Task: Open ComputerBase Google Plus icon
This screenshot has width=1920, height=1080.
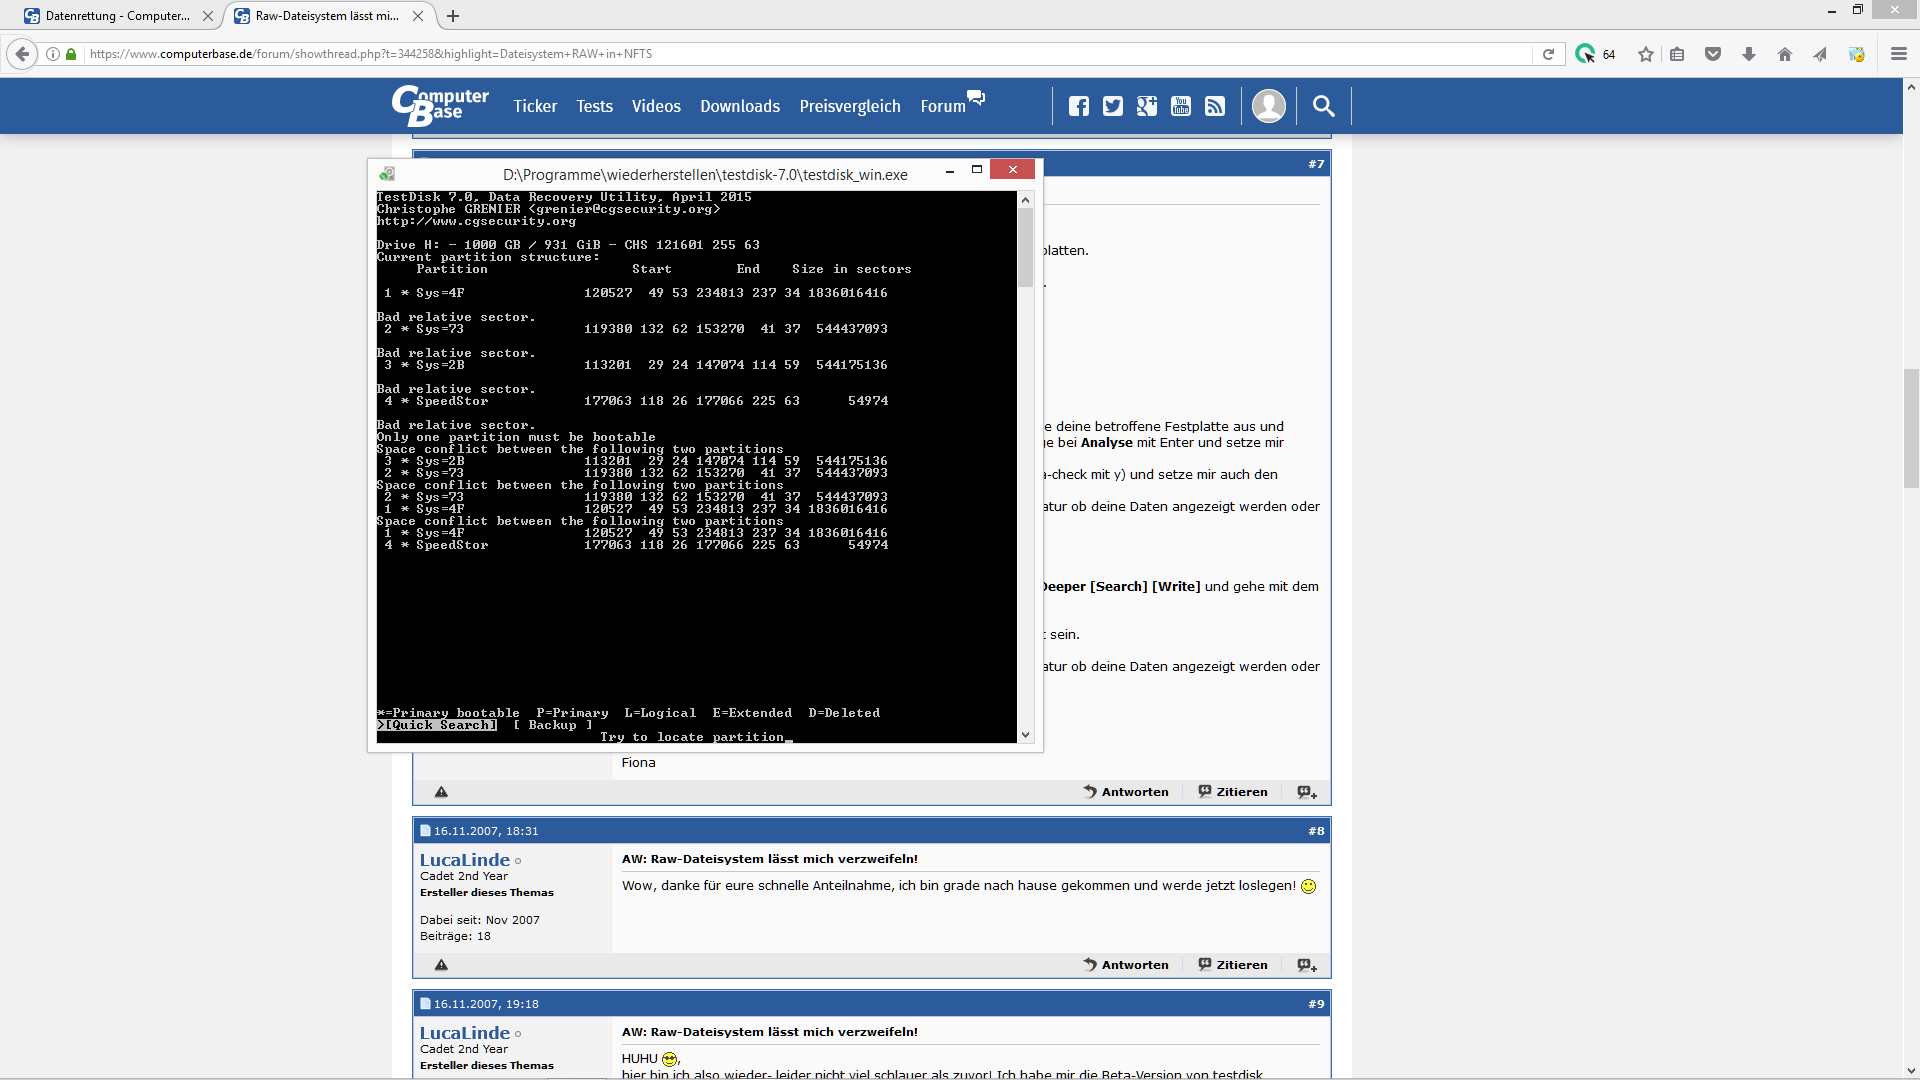Action: tap(1147, 106)
